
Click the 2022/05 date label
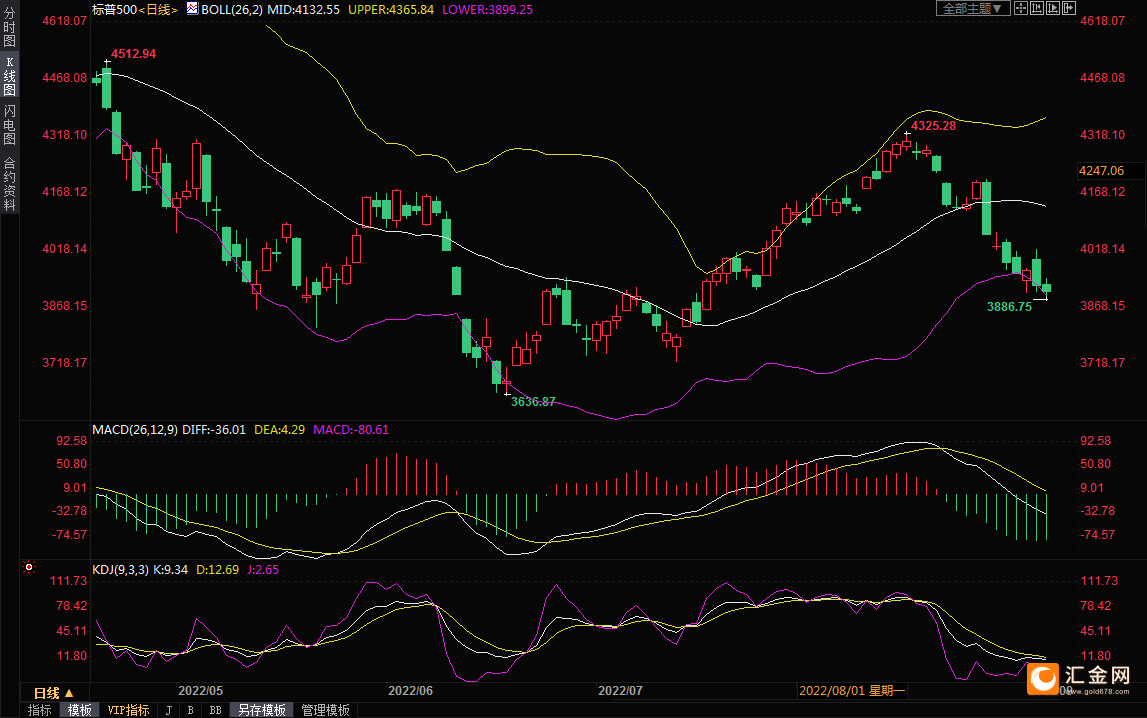(200, 691)
